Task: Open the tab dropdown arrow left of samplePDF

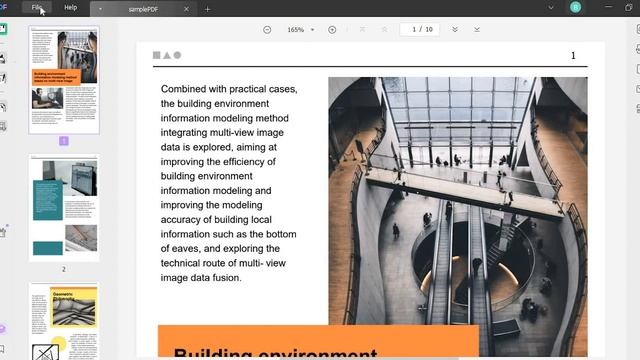Action: click(100, 9)
